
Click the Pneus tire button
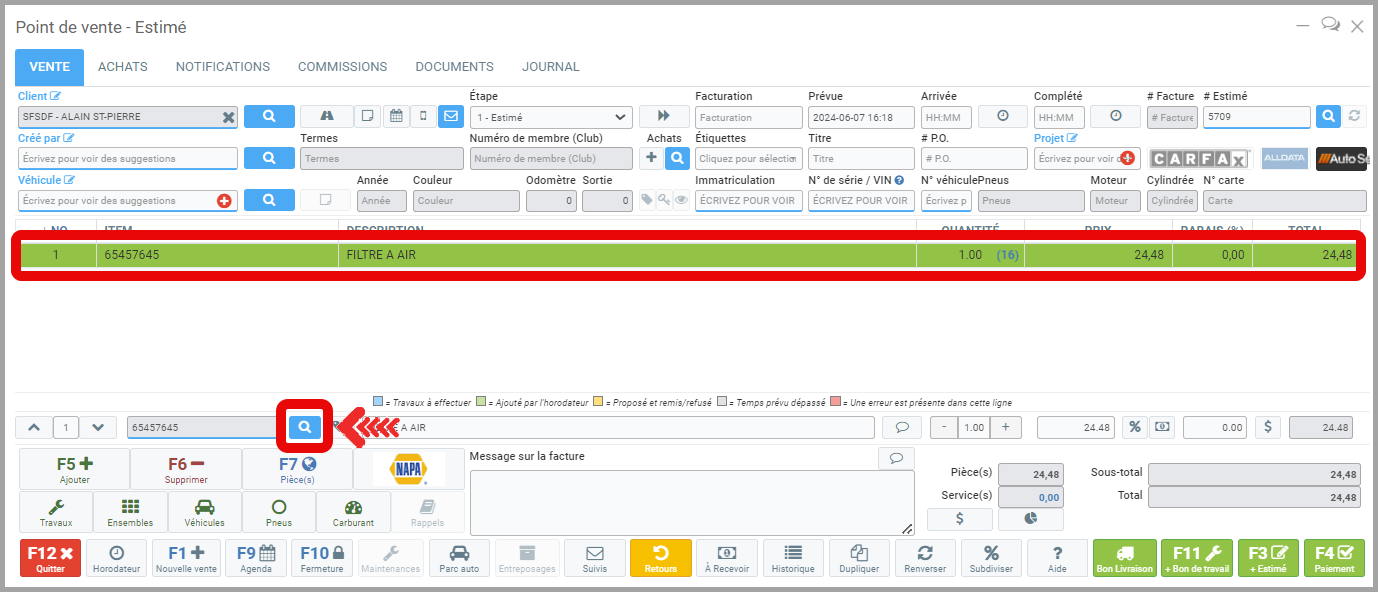coord(279,512)
